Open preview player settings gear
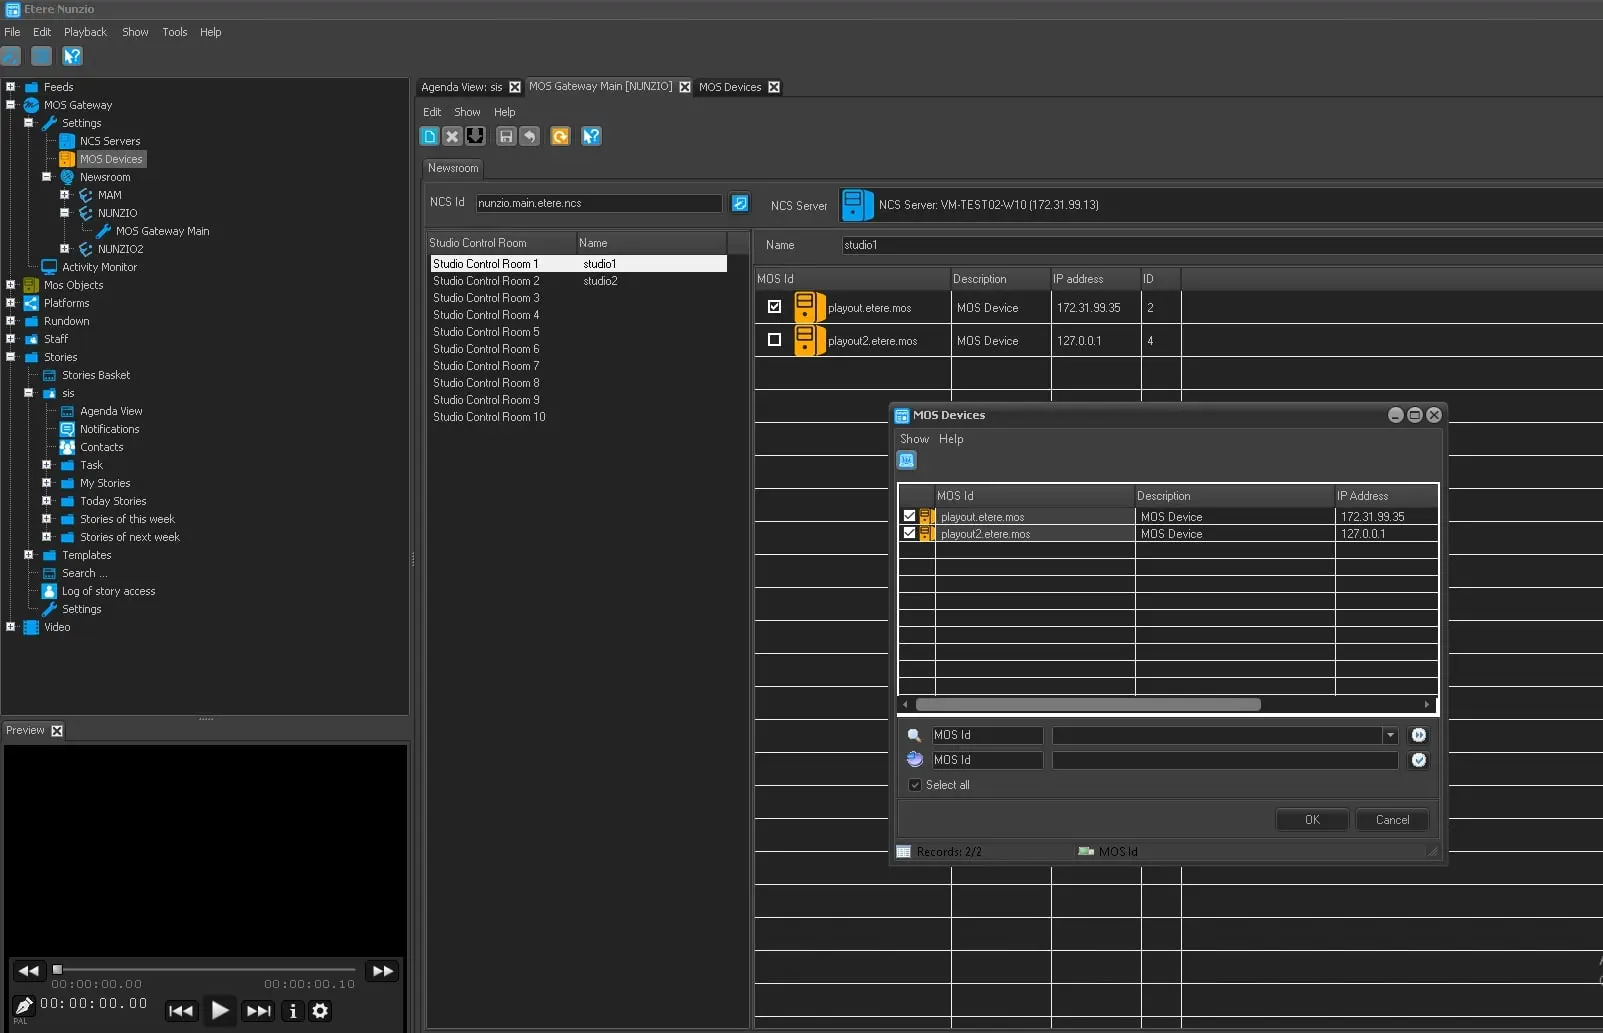The image size is (1603, 1033). tap(320, 1011)
